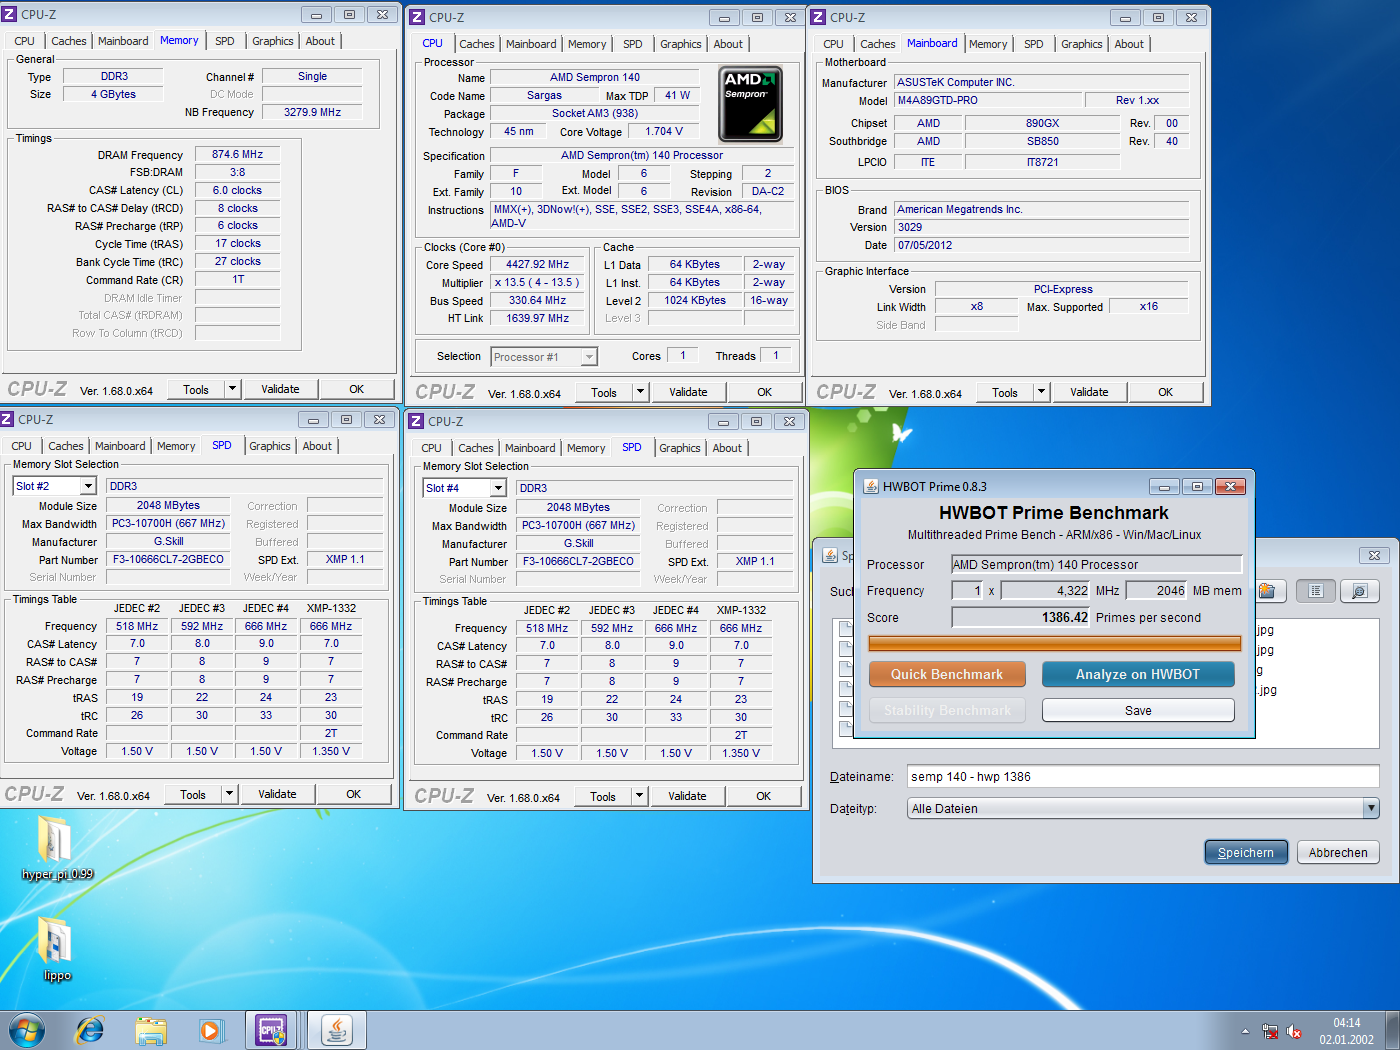
Task: Open title icon menu of CPU-Z Mainboard window
Action: pos(818,17)
